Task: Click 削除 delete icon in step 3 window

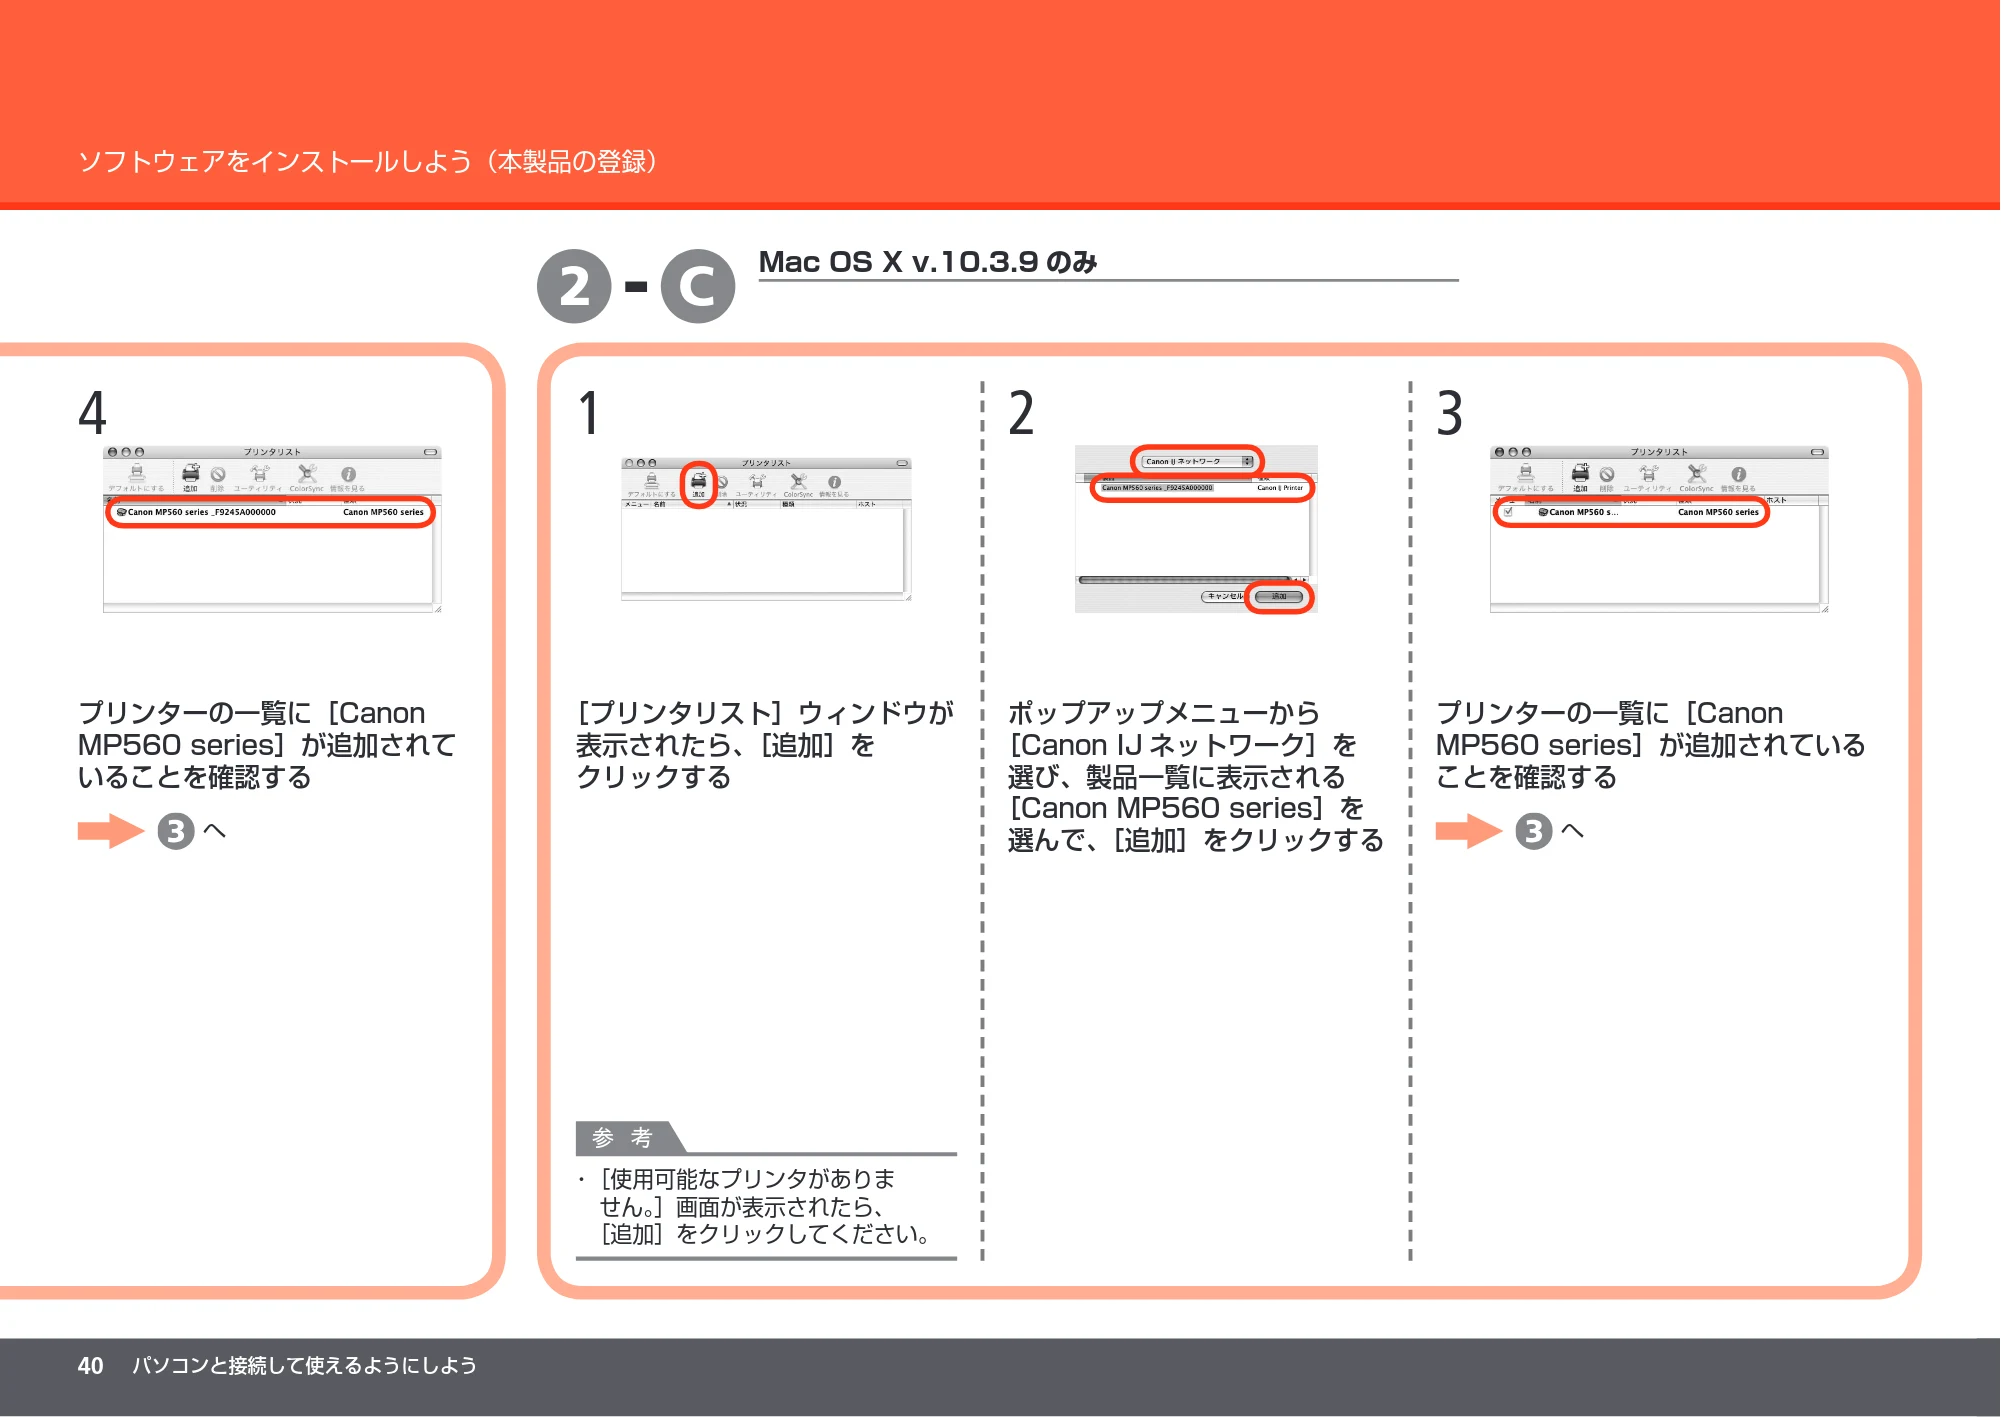Action: coord(1606,478)
